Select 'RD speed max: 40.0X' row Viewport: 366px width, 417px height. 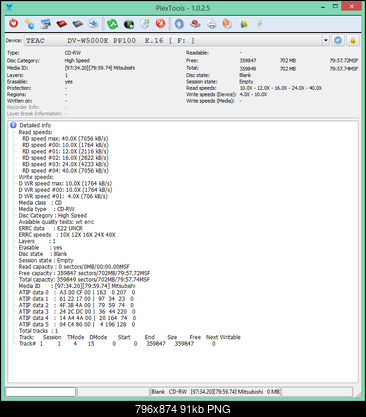coord(65,138)
